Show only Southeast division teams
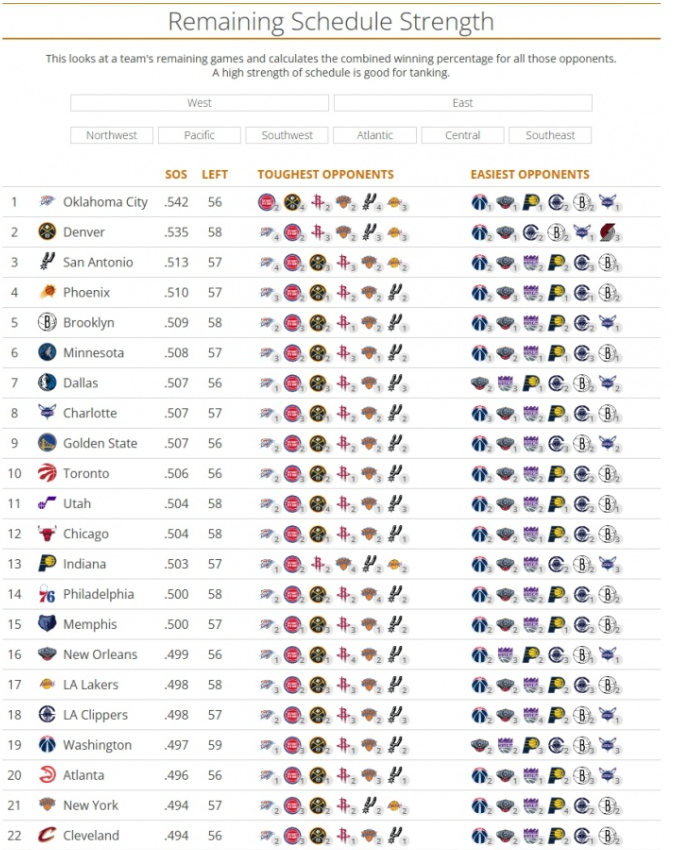This screenshot has height=850, width=675. pyautogui.click(x=550, y=135)
